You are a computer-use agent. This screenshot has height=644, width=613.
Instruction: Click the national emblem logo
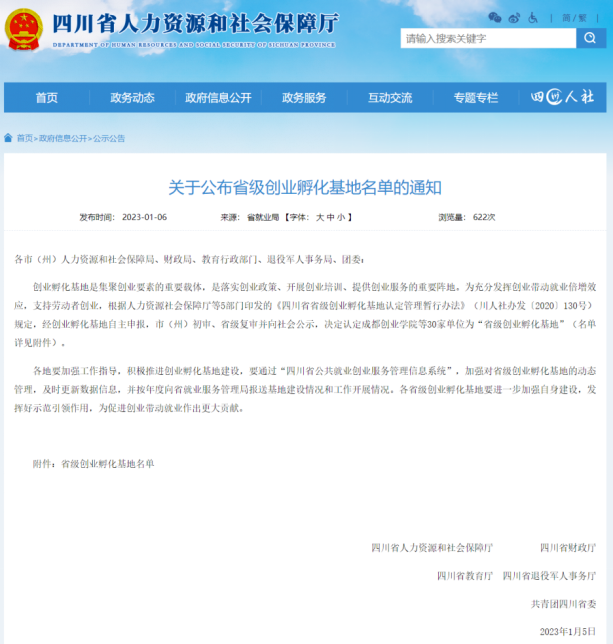pos(23,30)
